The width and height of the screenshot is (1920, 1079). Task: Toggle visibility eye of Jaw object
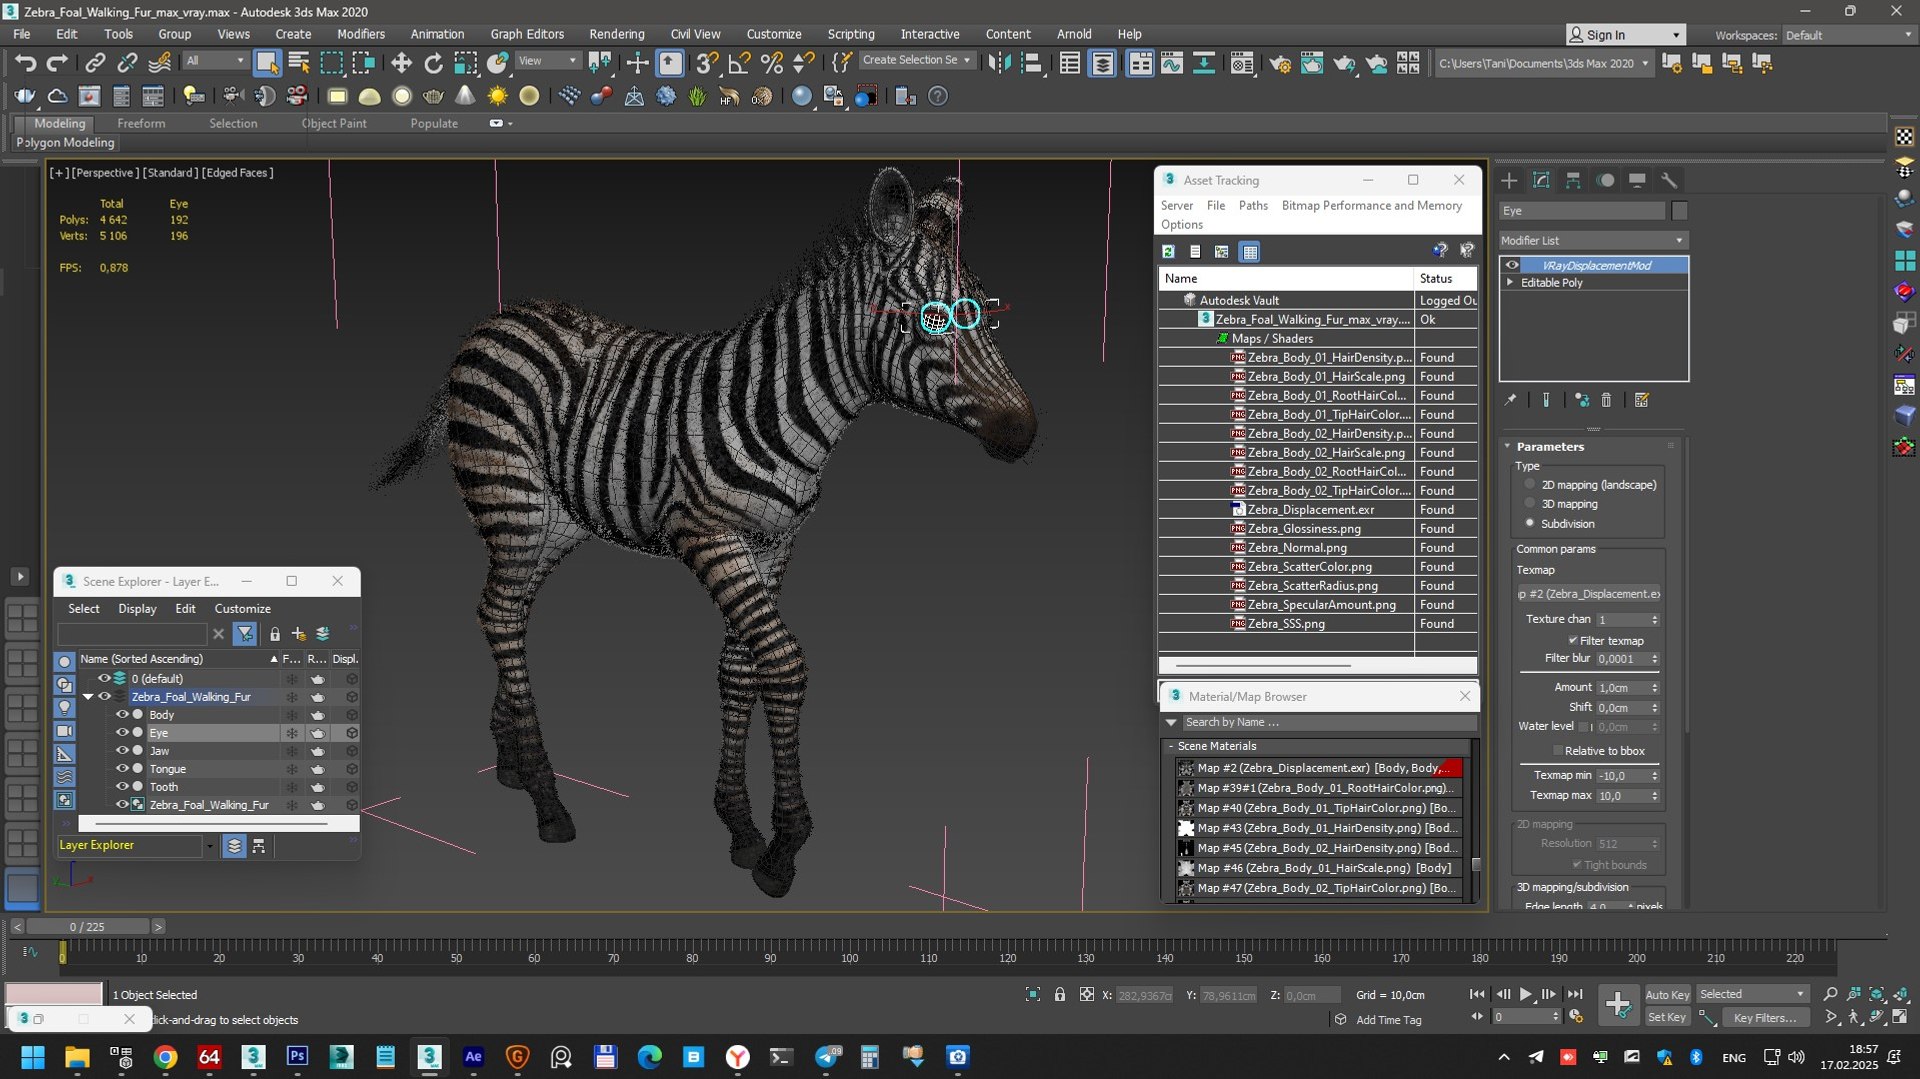point(122,751)
